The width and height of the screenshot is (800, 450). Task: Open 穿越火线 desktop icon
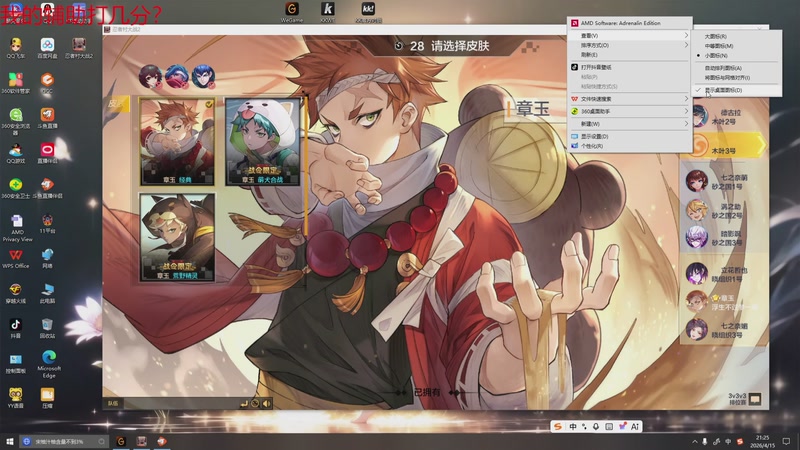[x=16, y=294]
